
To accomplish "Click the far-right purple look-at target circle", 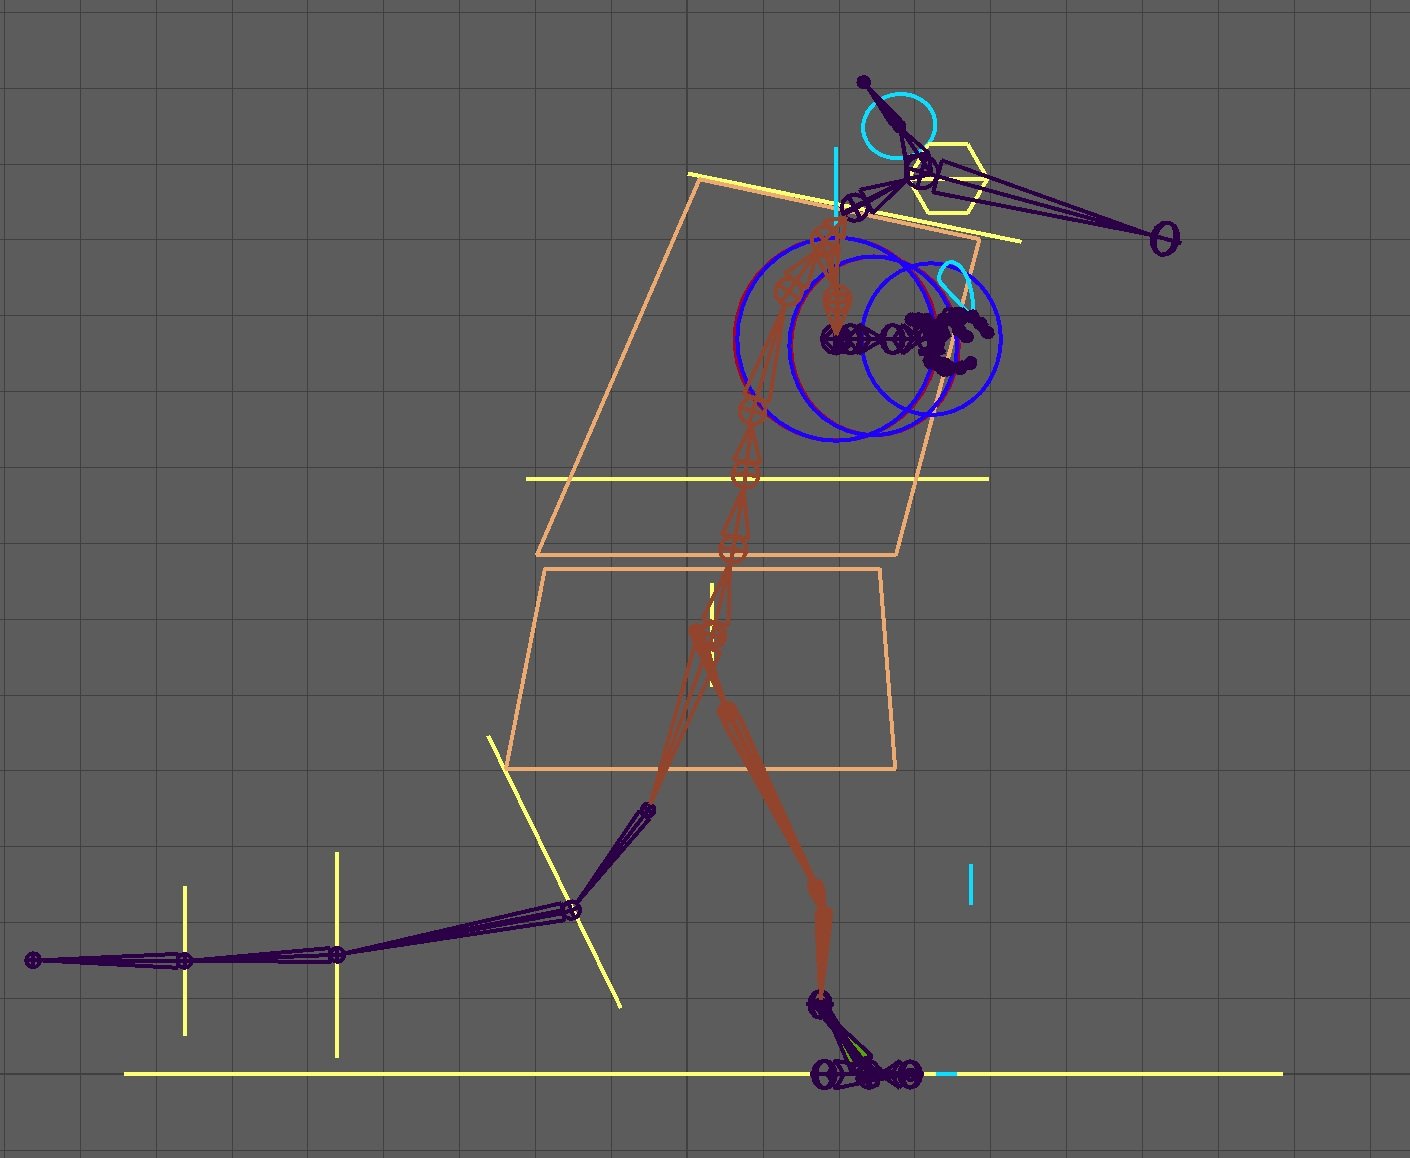I will [1165, 239].
